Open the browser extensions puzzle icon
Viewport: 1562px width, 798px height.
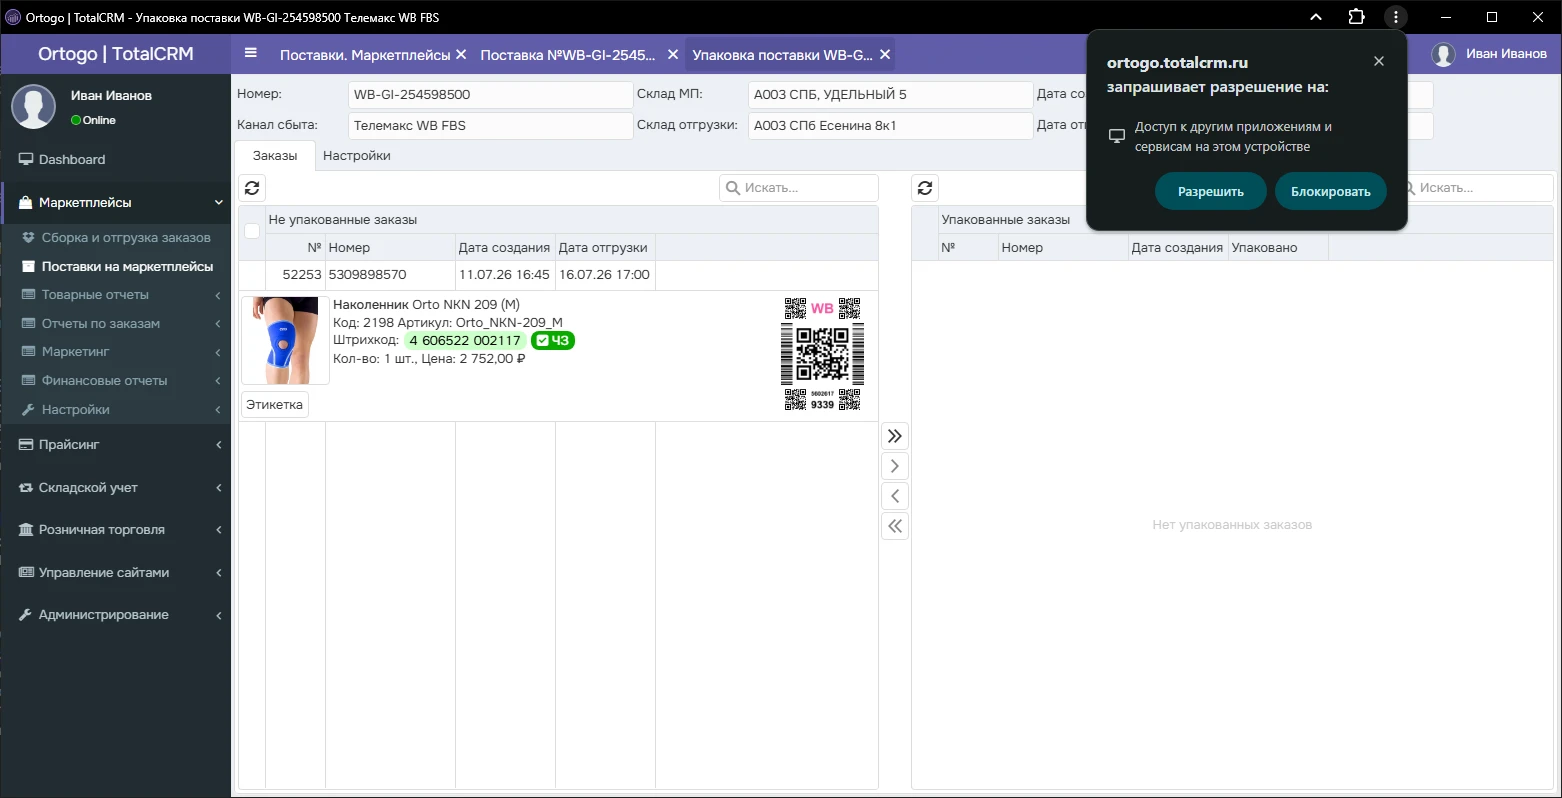click(1356, 17)
